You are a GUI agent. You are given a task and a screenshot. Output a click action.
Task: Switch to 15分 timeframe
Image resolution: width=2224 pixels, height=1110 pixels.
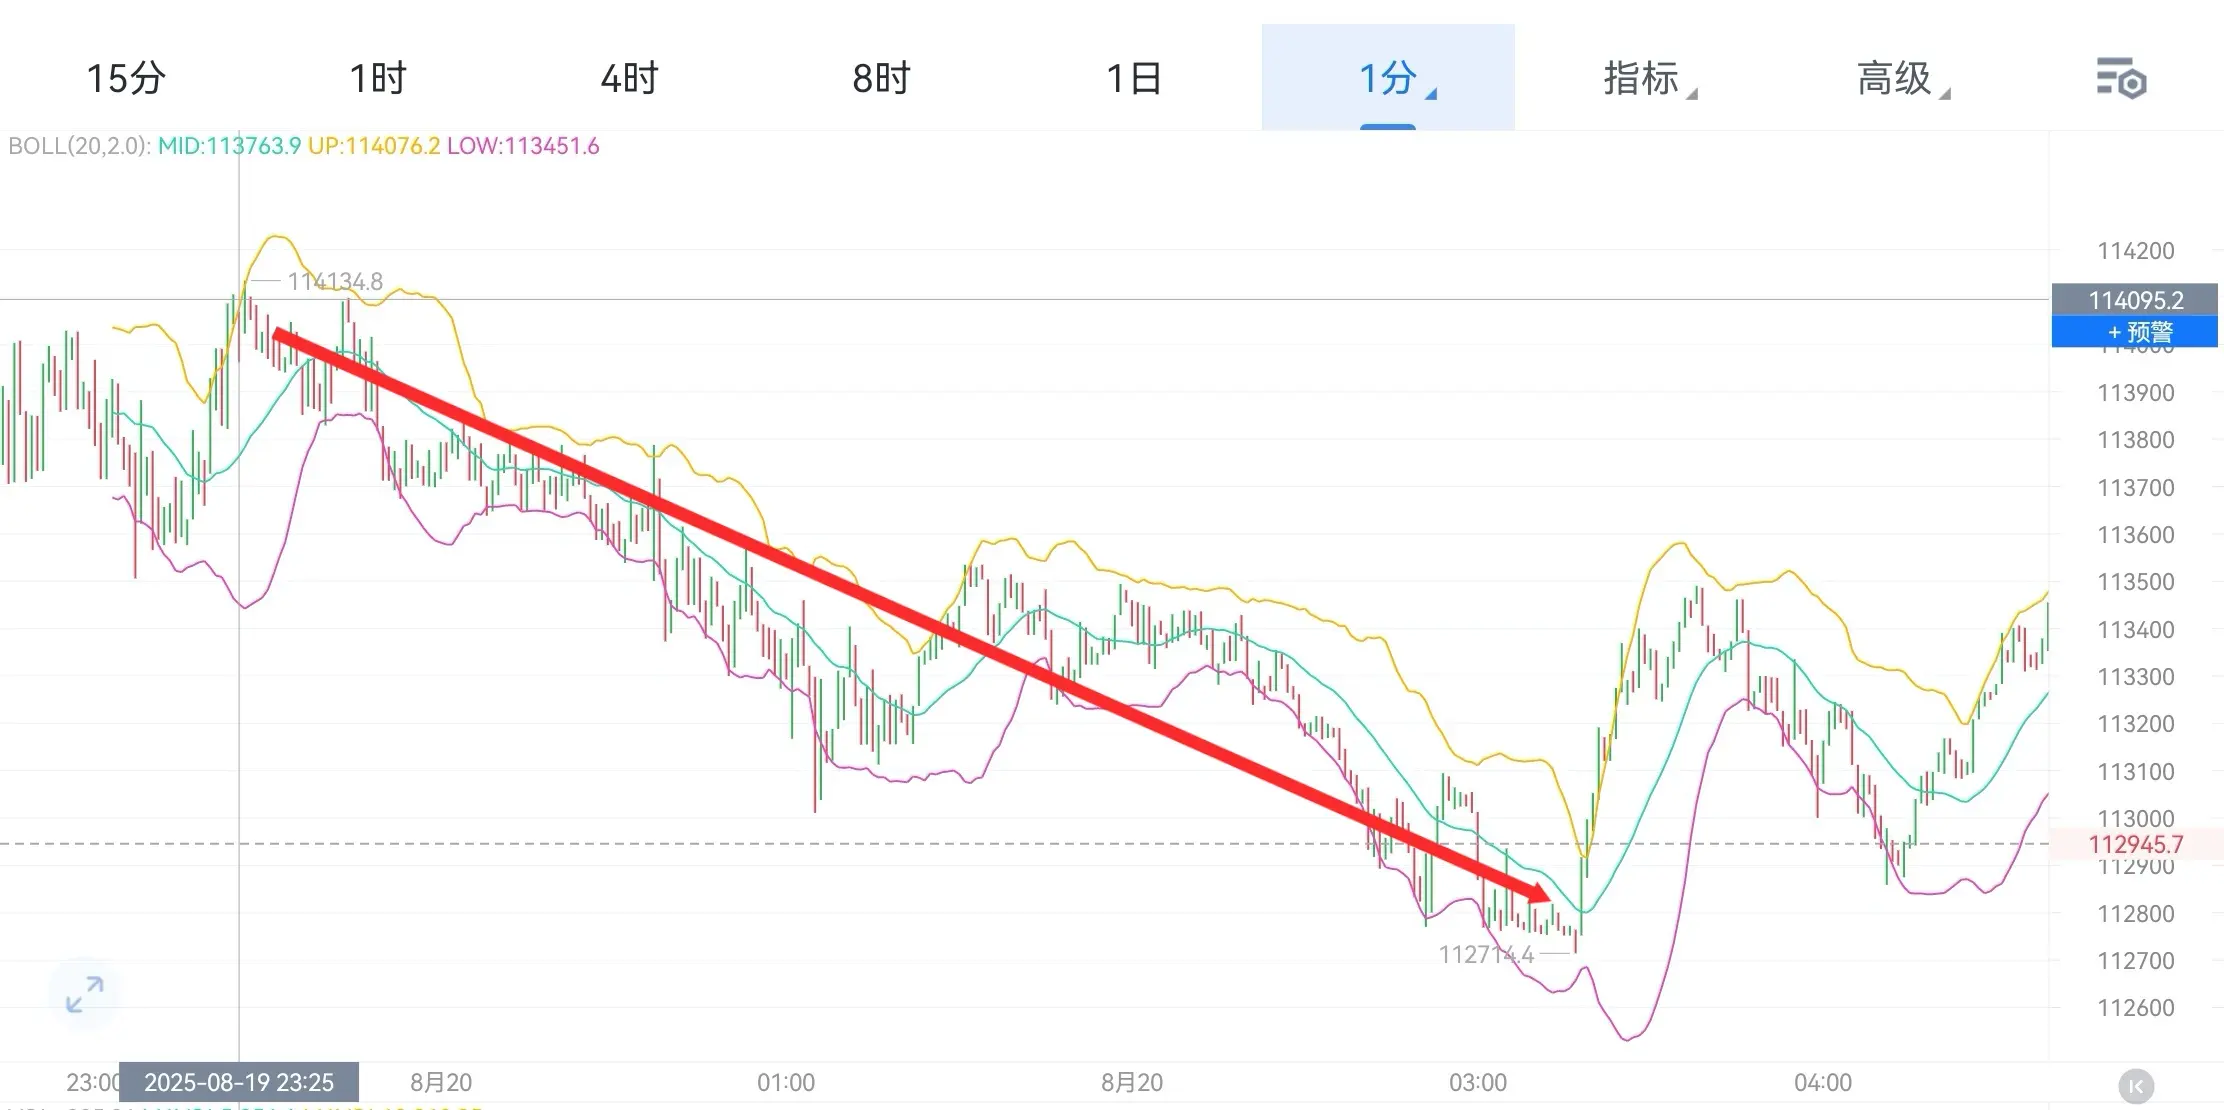(126, 78)
